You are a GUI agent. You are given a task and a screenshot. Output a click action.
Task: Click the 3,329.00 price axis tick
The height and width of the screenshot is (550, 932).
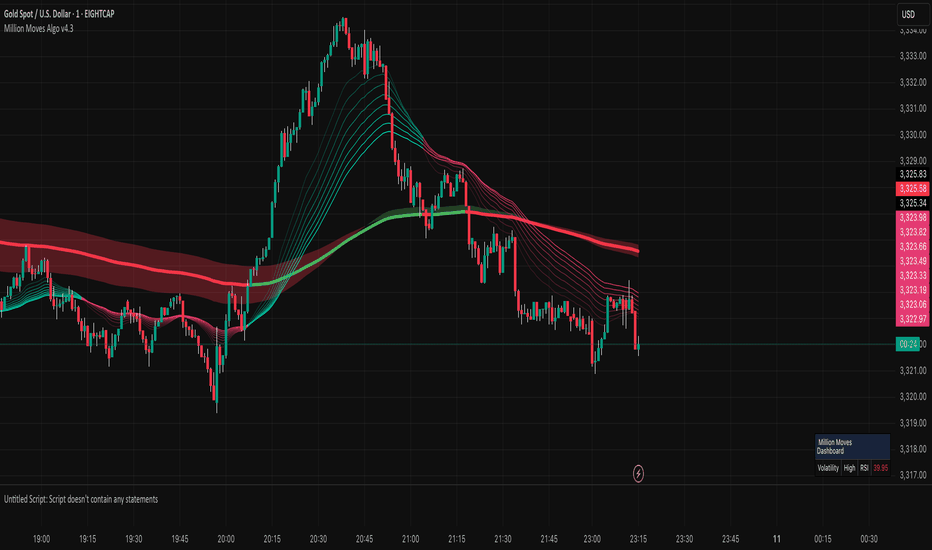click(x=913, y=161)
